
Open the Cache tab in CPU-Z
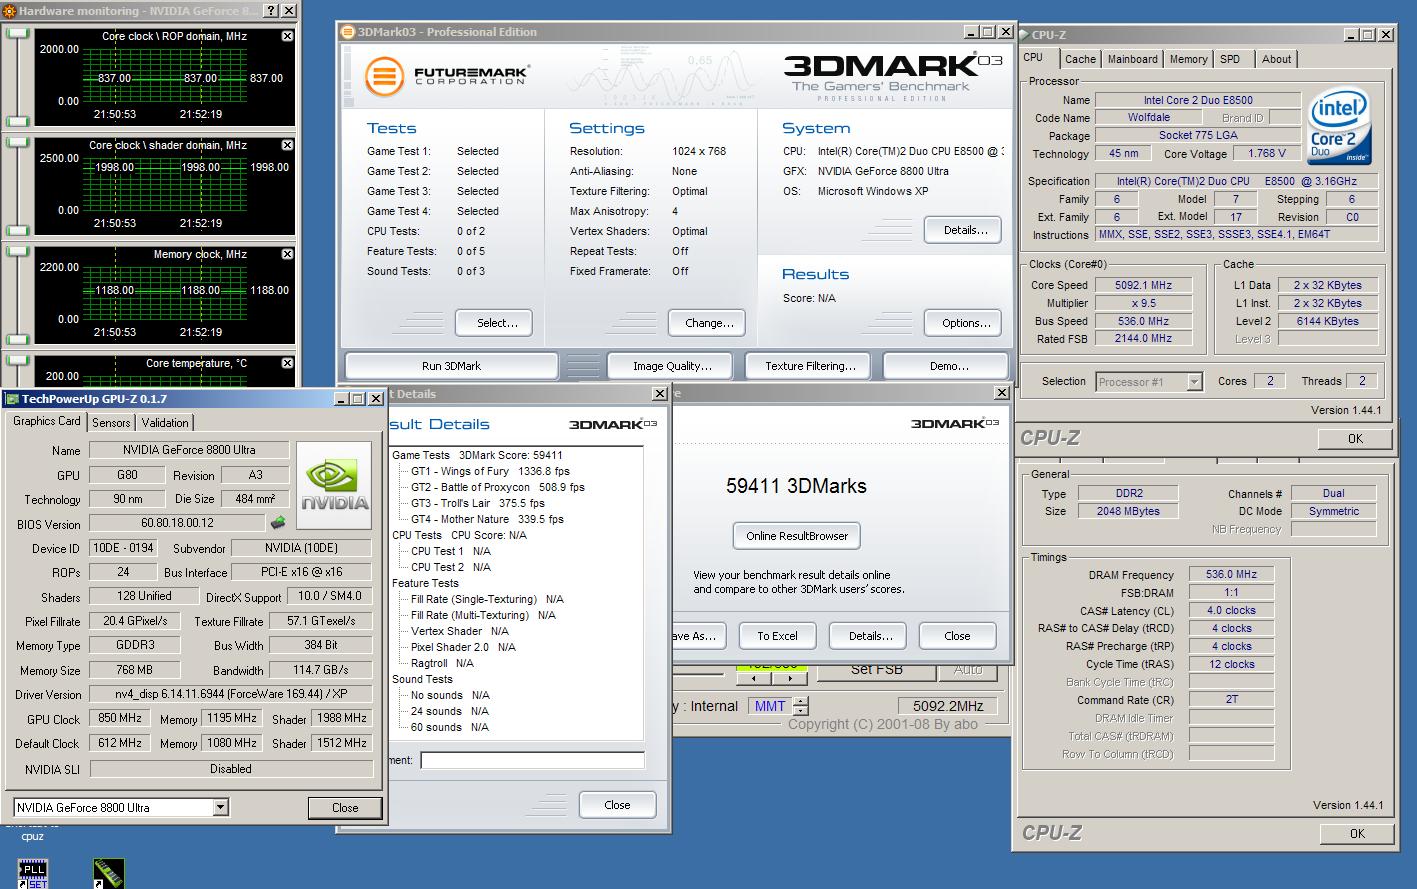click(1080, 59)
